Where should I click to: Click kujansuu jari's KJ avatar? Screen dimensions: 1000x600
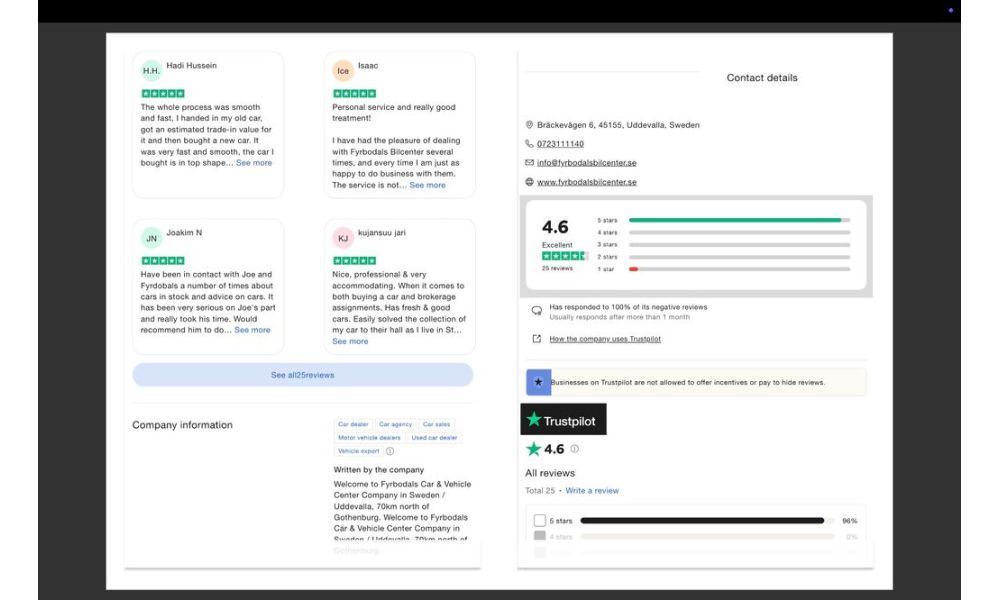[343, 238]
